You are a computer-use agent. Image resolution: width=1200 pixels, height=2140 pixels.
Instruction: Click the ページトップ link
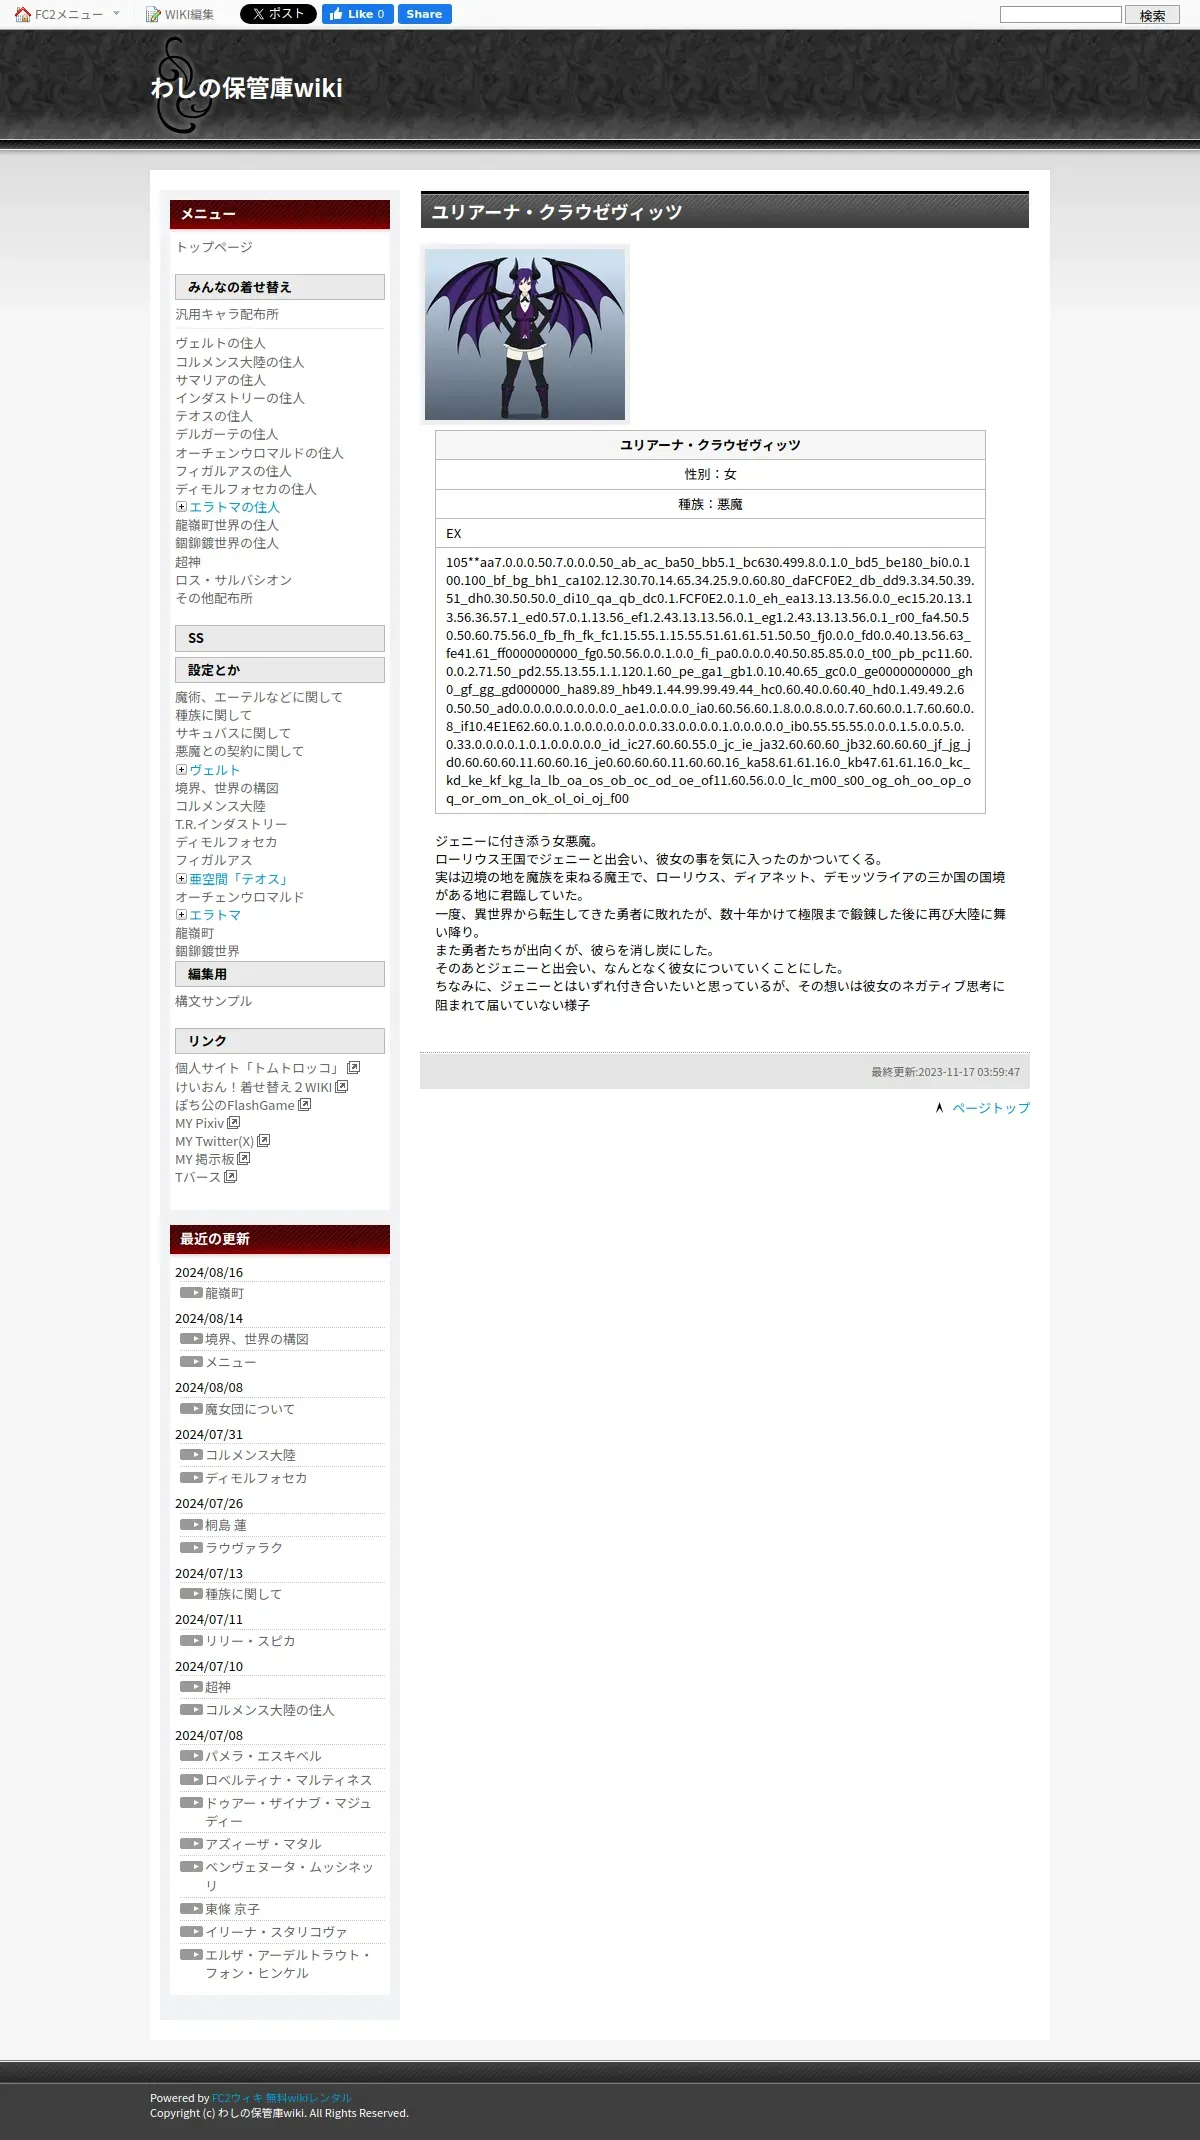[991, 1108]
